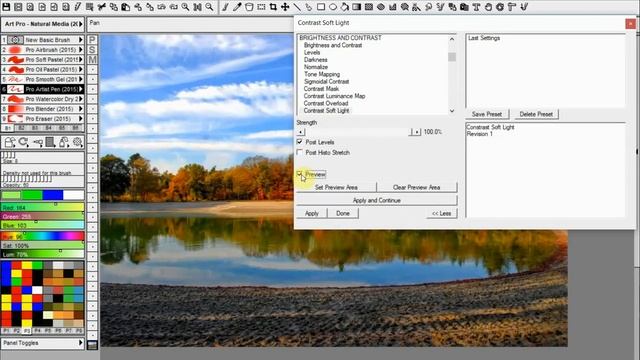
Task: Expand the Pro Smooth Gel arrow
Action: pyautogui.click(x=81, y=79)
